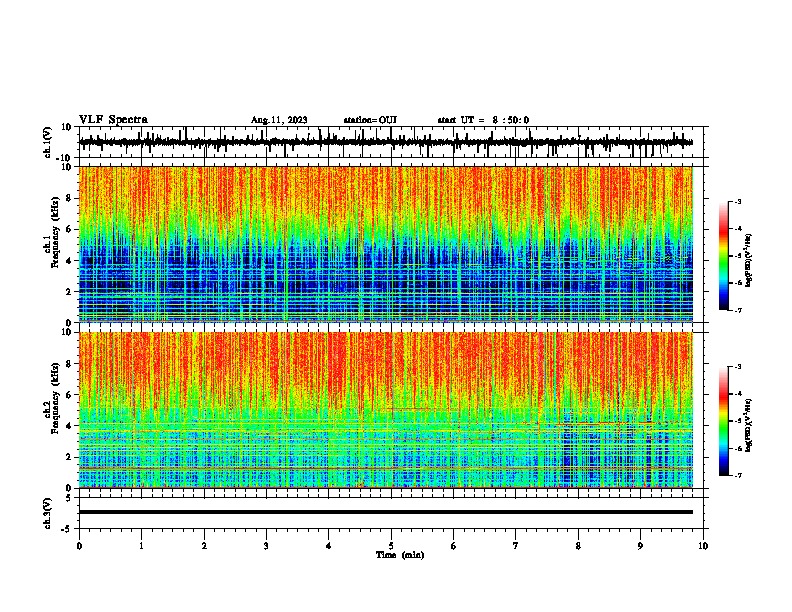The image size is (792, 612).
Task: Click the ch.3 flat black trace line
Action: [x=386, y=512]
